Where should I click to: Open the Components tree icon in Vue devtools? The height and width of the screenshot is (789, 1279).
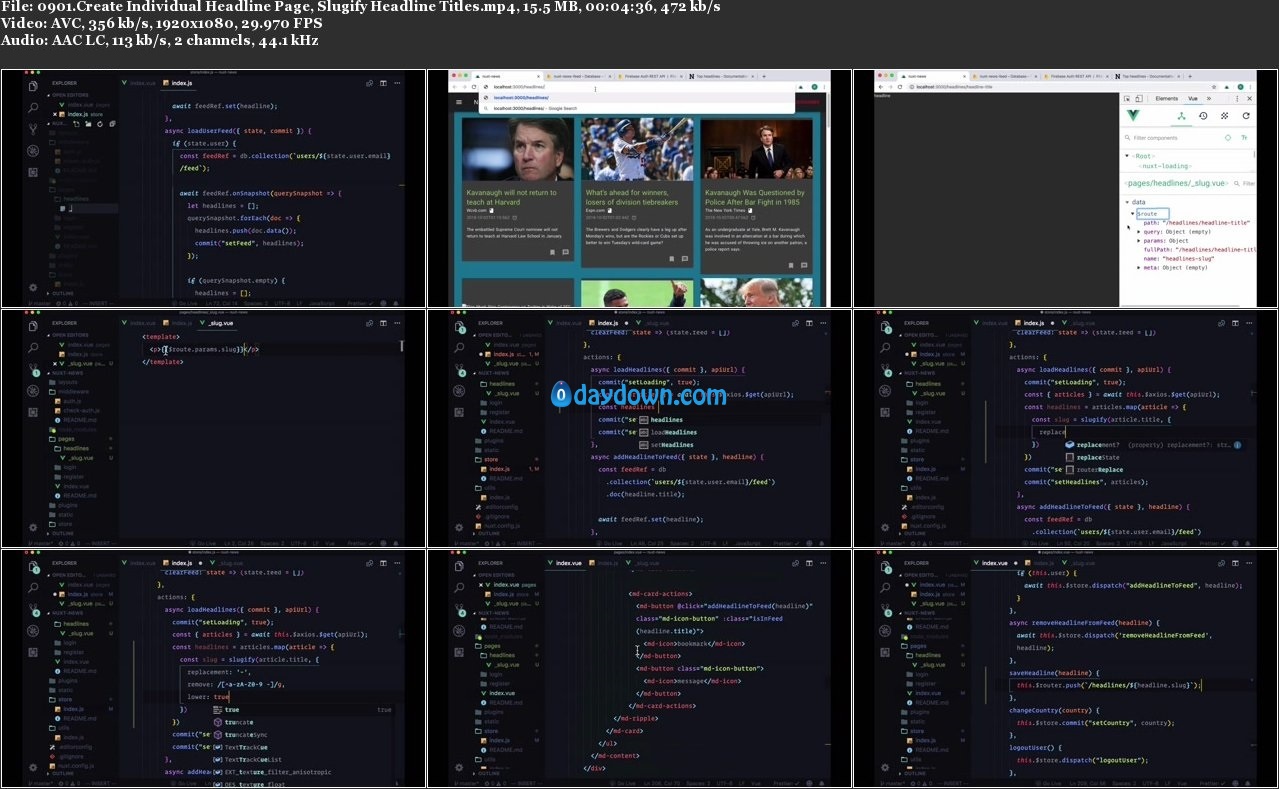click(x=1181, y=116)
